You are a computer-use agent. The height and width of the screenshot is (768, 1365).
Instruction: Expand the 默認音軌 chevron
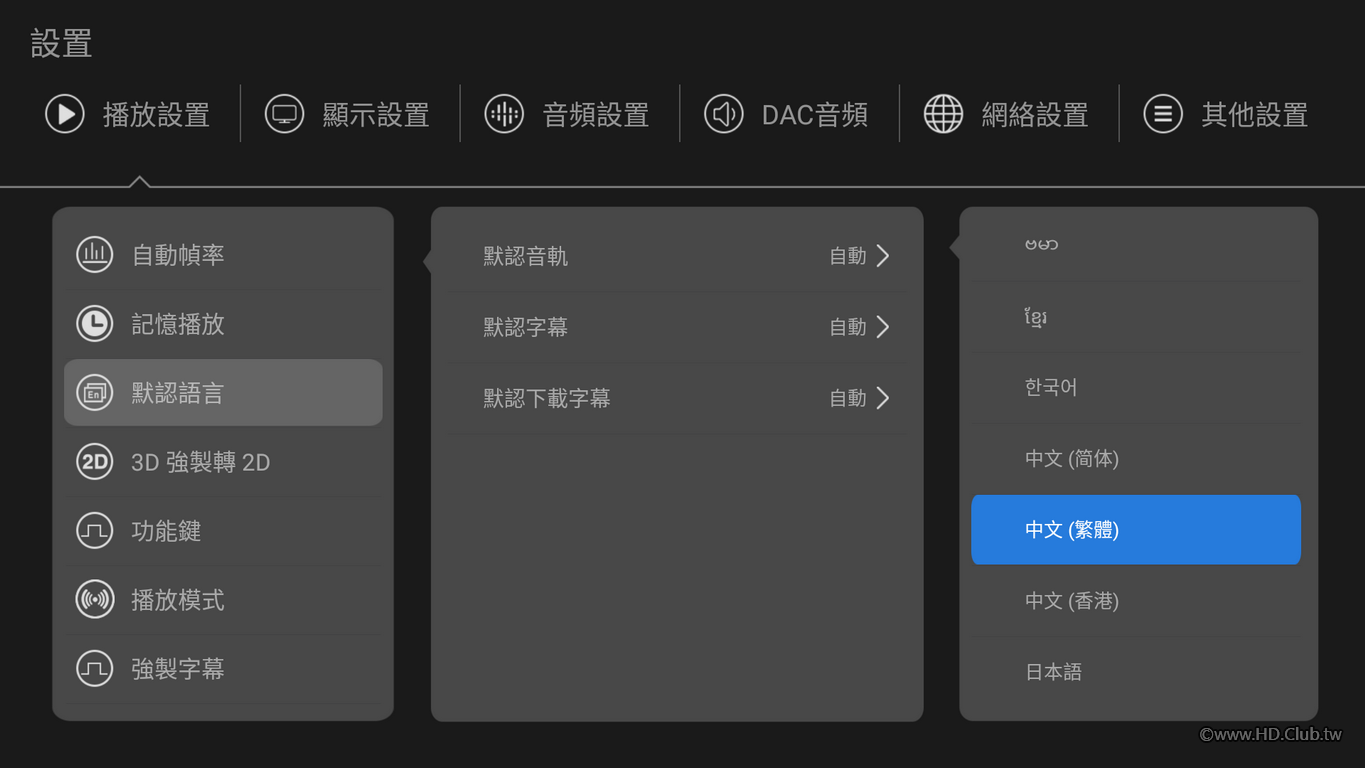(x=883, y=256)
